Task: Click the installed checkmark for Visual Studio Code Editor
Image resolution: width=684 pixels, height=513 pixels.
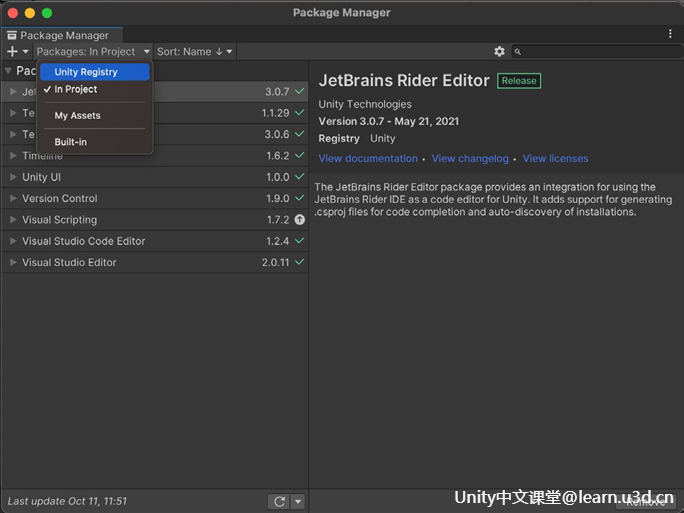Action: (x=300, y=241)
